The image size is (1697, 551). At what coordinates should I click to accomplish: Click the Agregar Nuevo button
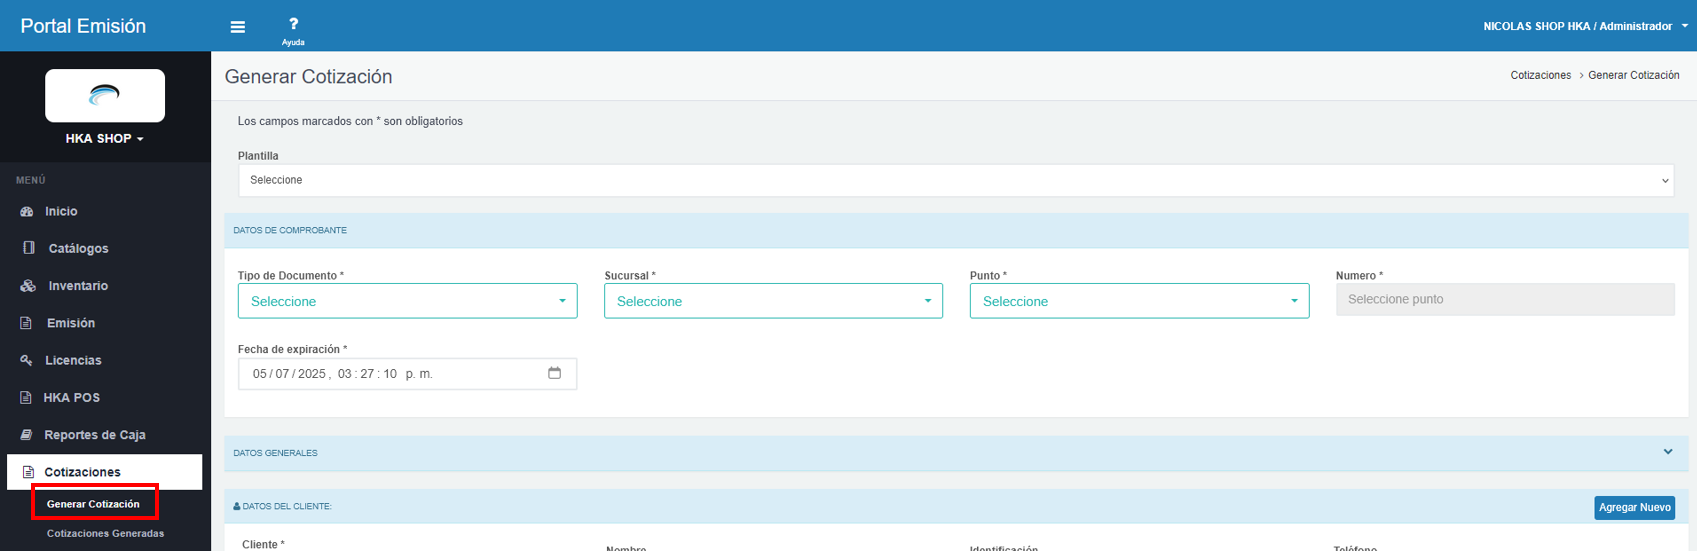point(1634,508)
